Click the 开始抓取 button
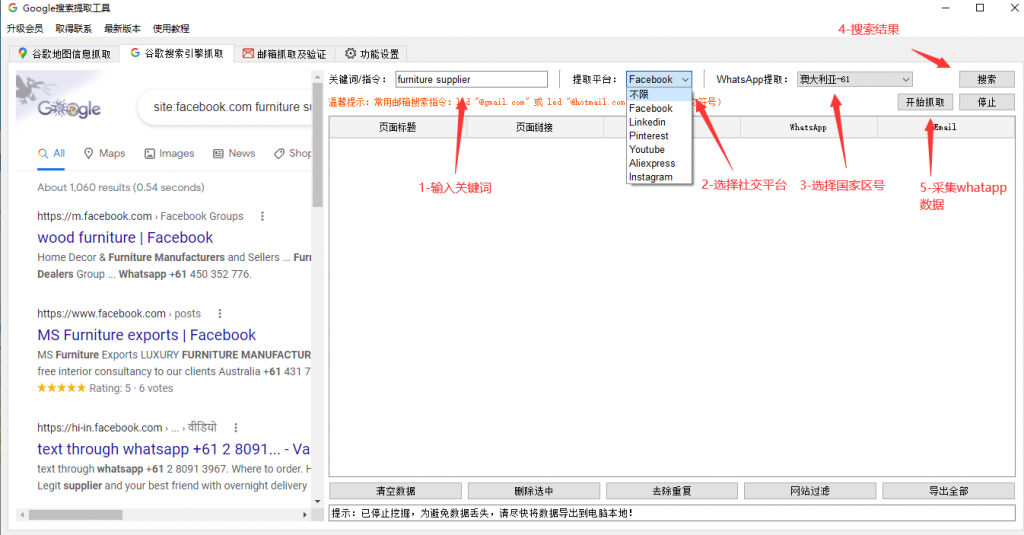1024x535 pixels. click(x=925, y=102)
